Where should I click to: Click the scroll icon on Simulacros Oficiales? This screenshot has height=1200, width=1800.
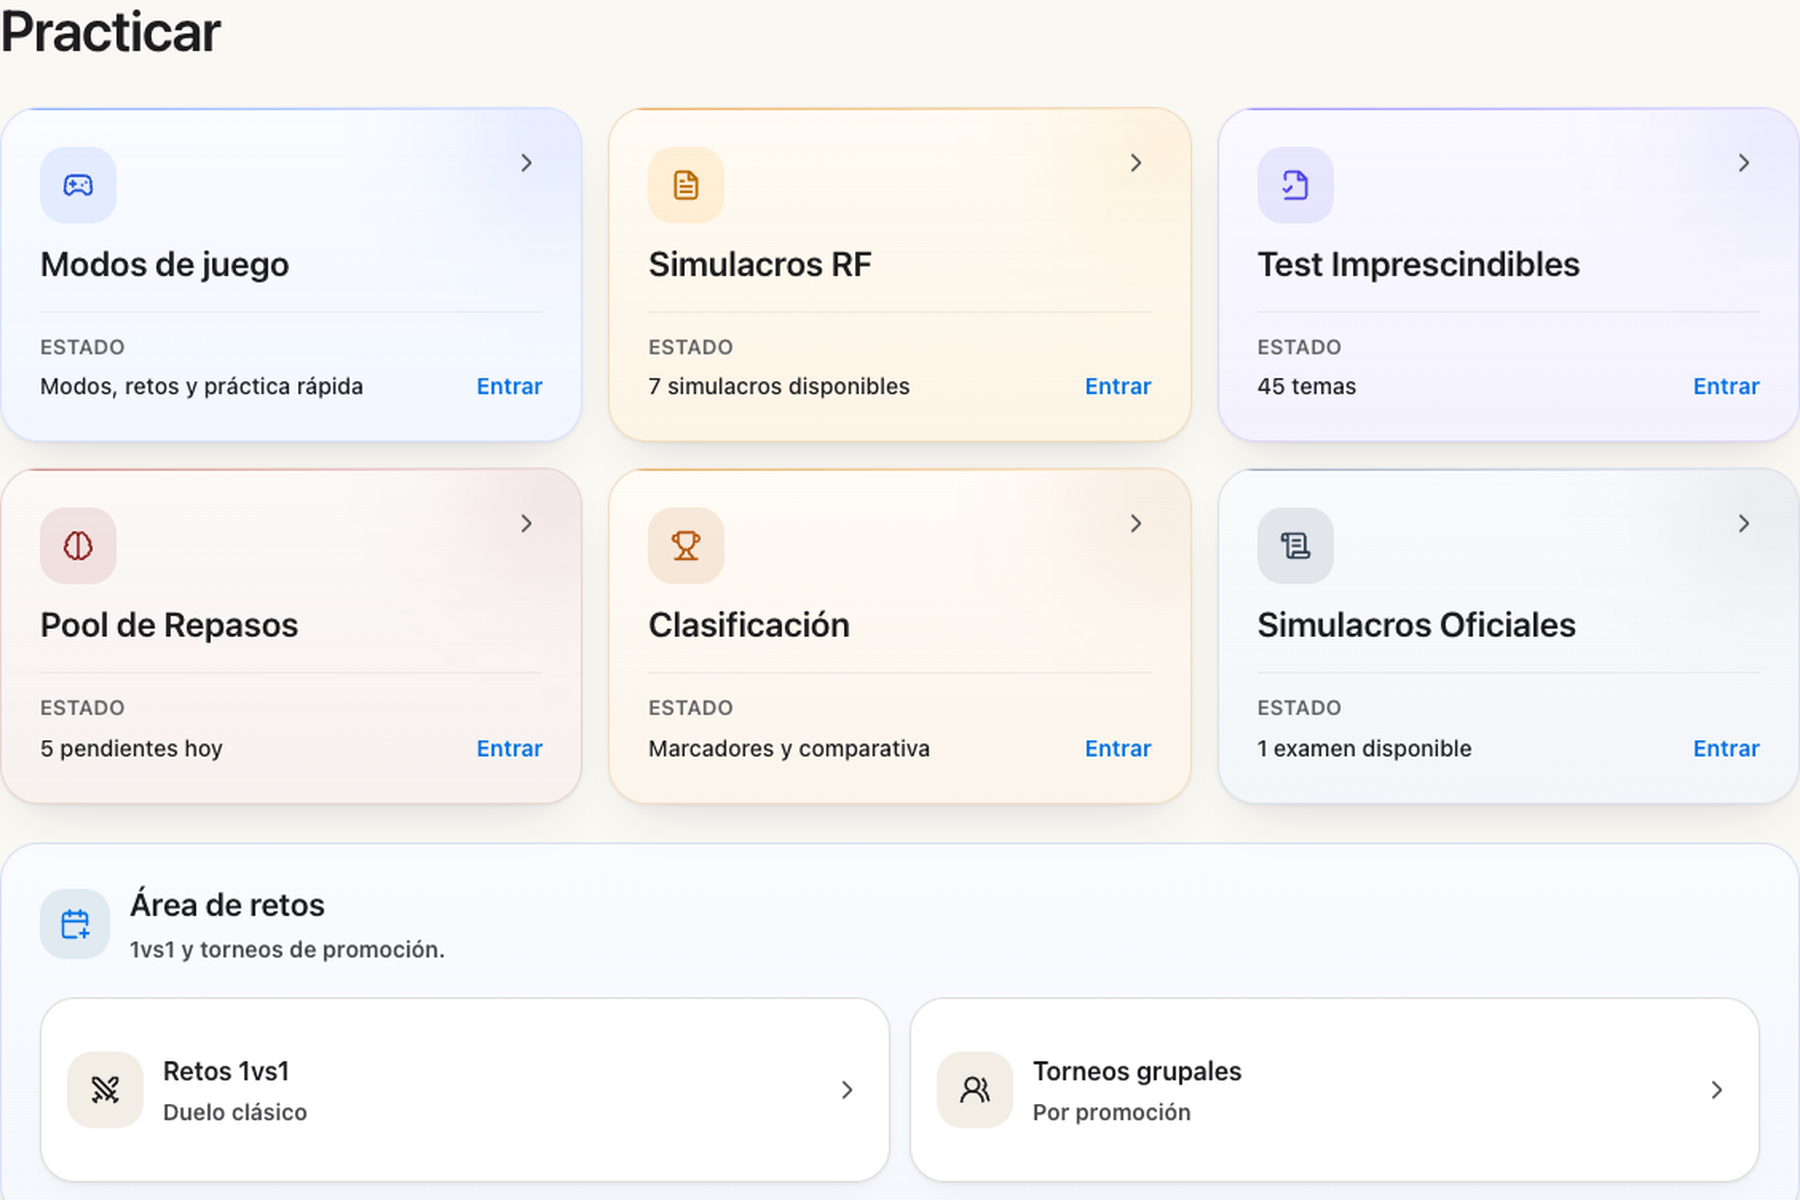1295,546
